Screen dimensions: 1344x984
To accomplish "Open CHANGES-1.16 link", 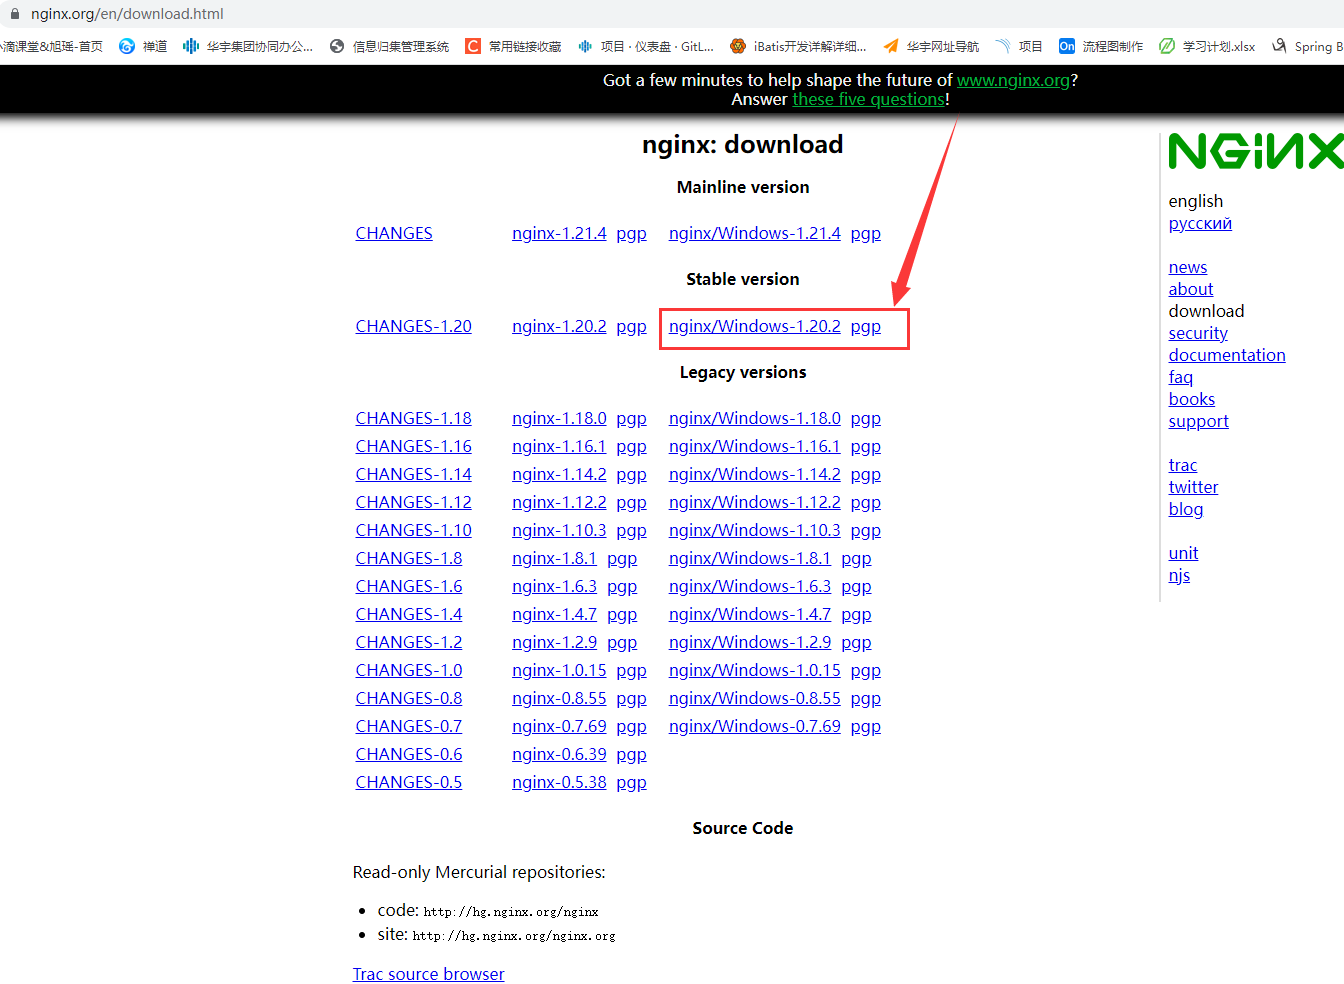I will point(414,446).
